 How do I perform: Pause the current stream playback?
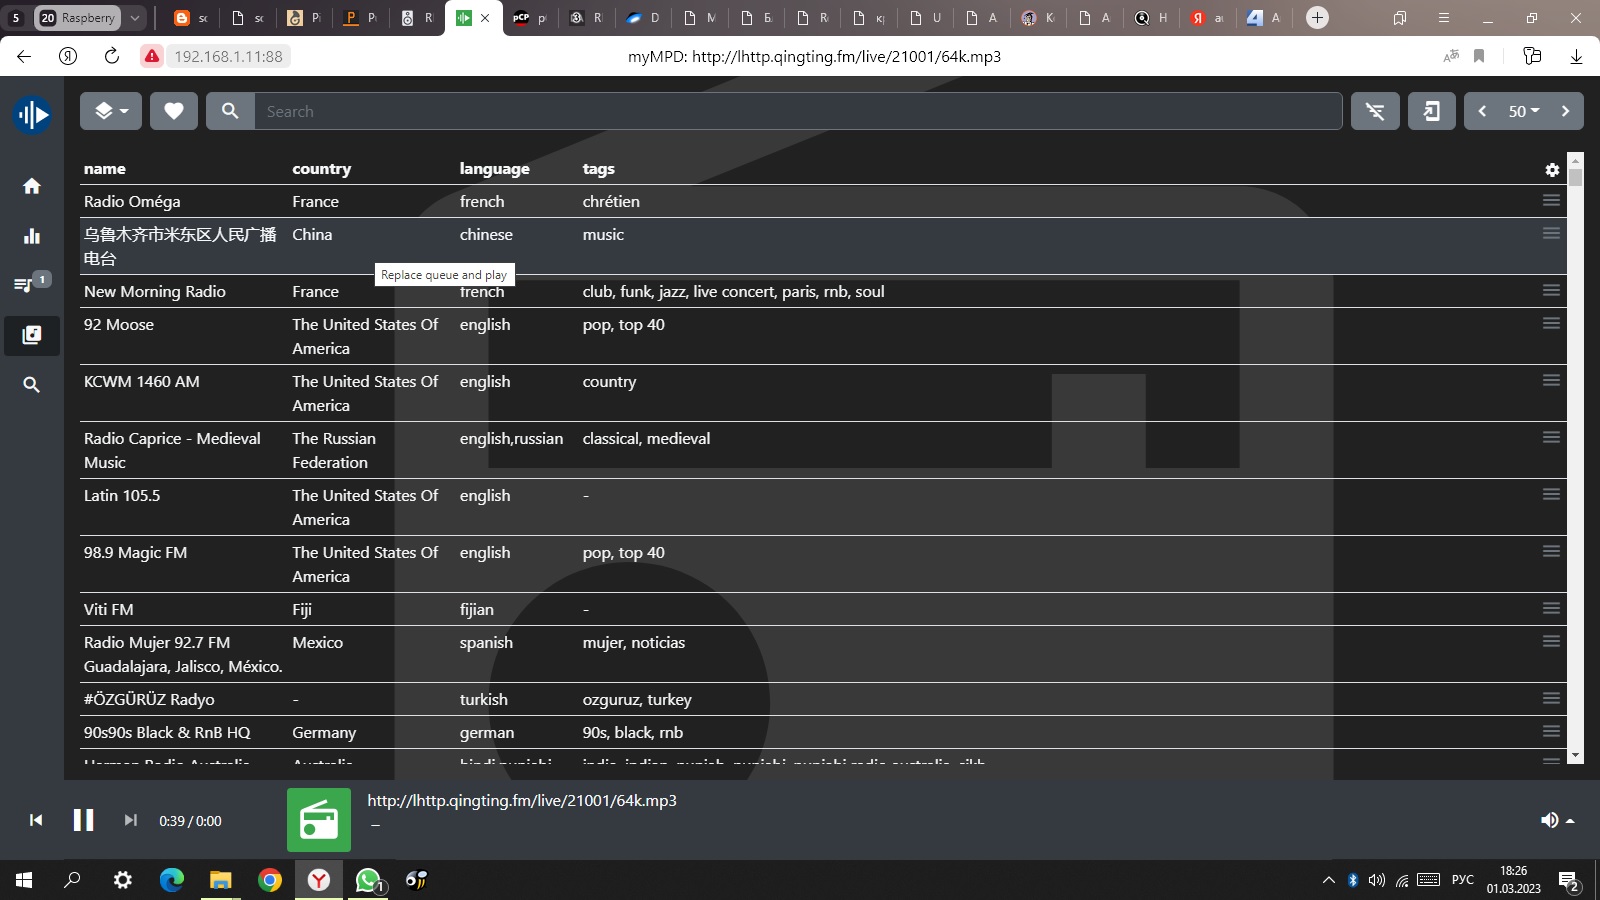click(x=83, y=820)
